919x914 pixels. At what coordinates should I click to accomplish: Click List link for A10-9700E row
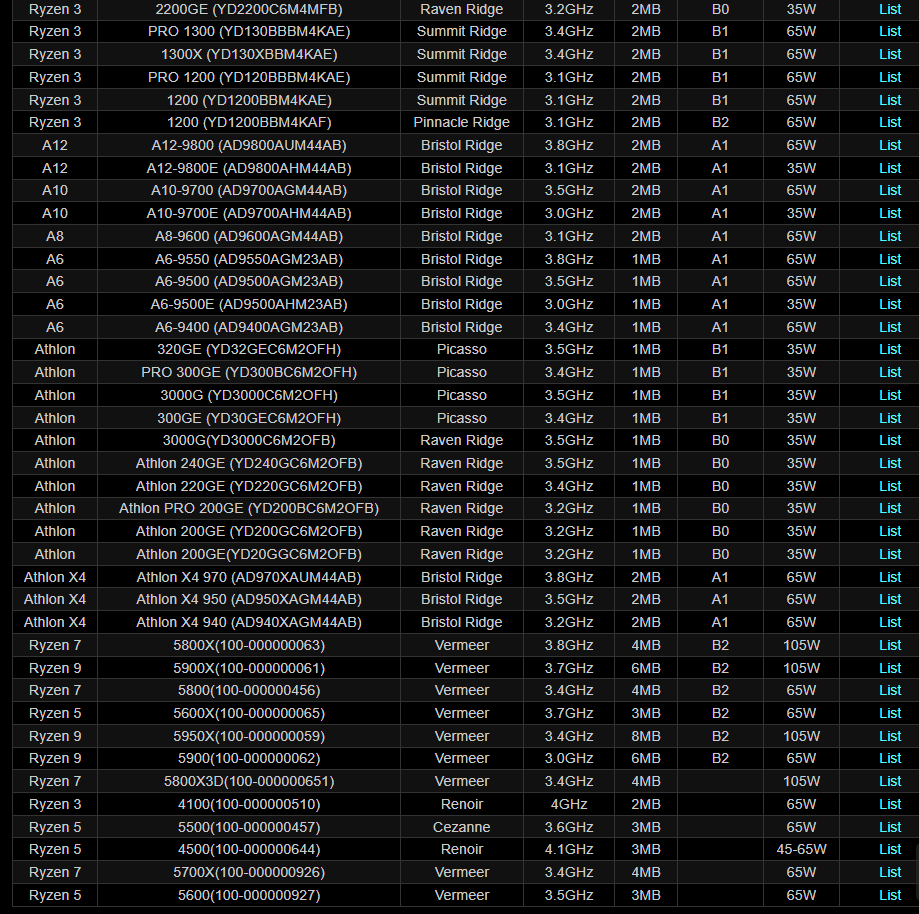pyautogui.click(x=890, y=213)
